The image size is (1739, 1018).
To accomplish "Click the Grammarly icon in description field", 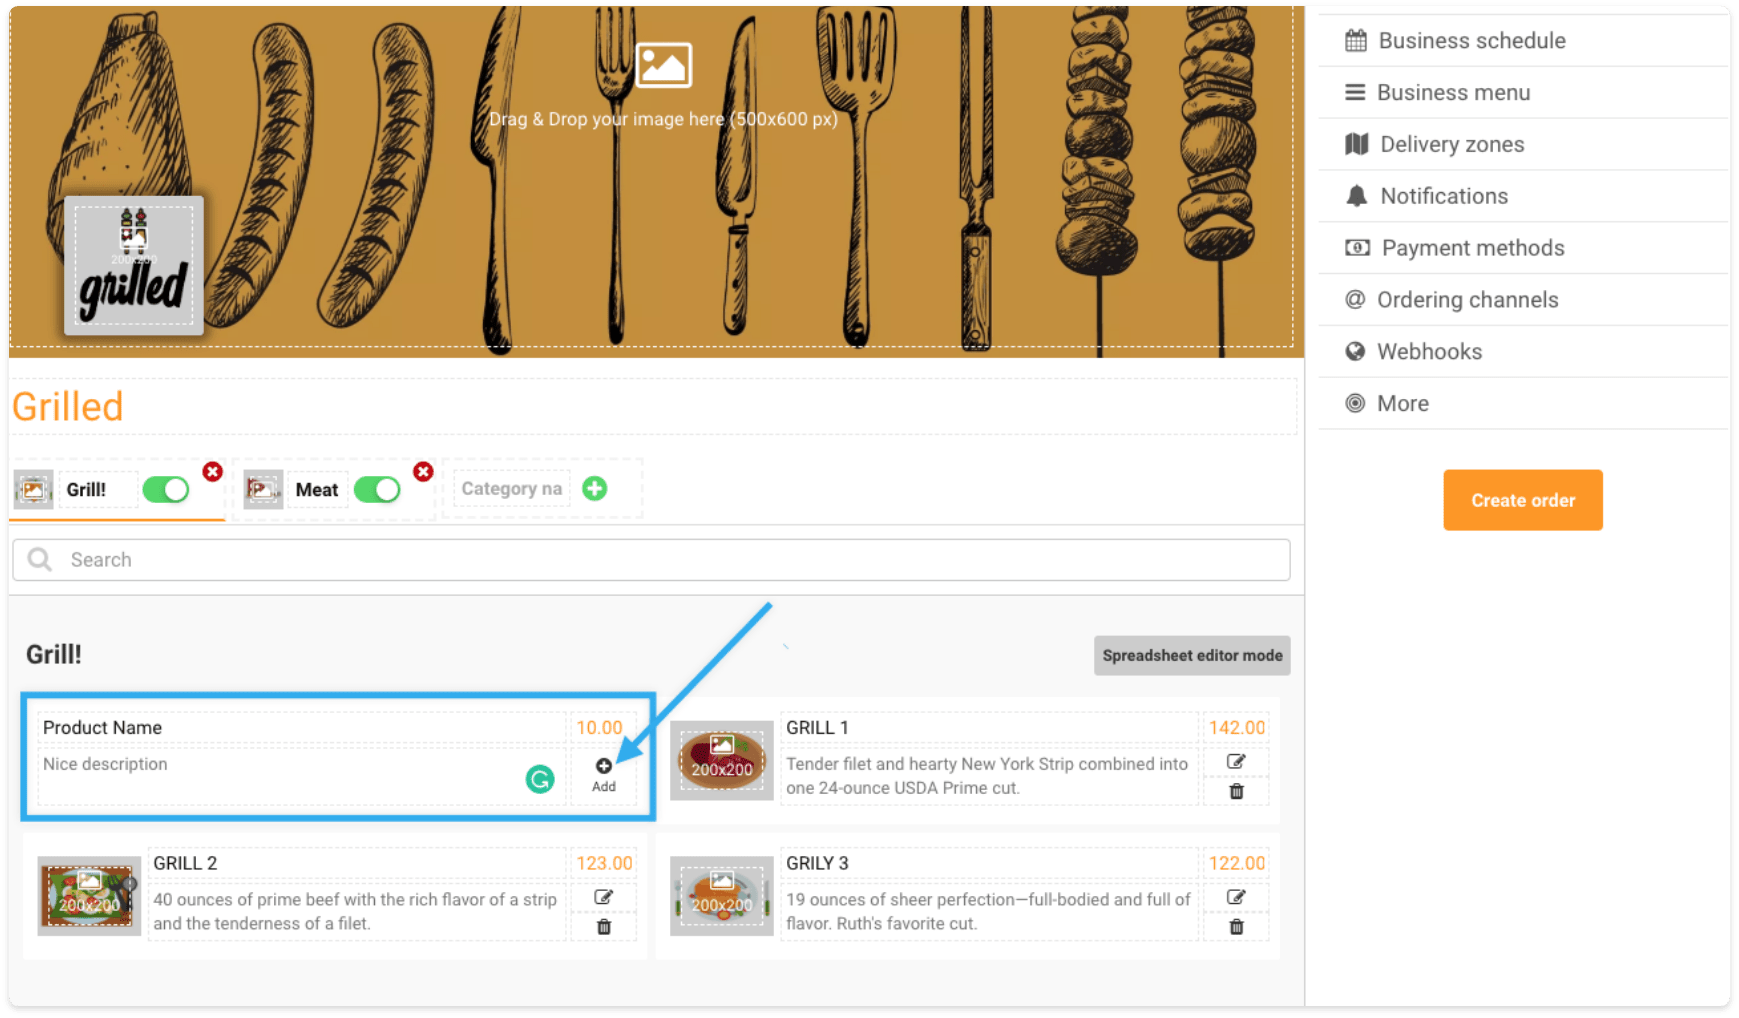I will click(x=540, y=779).
